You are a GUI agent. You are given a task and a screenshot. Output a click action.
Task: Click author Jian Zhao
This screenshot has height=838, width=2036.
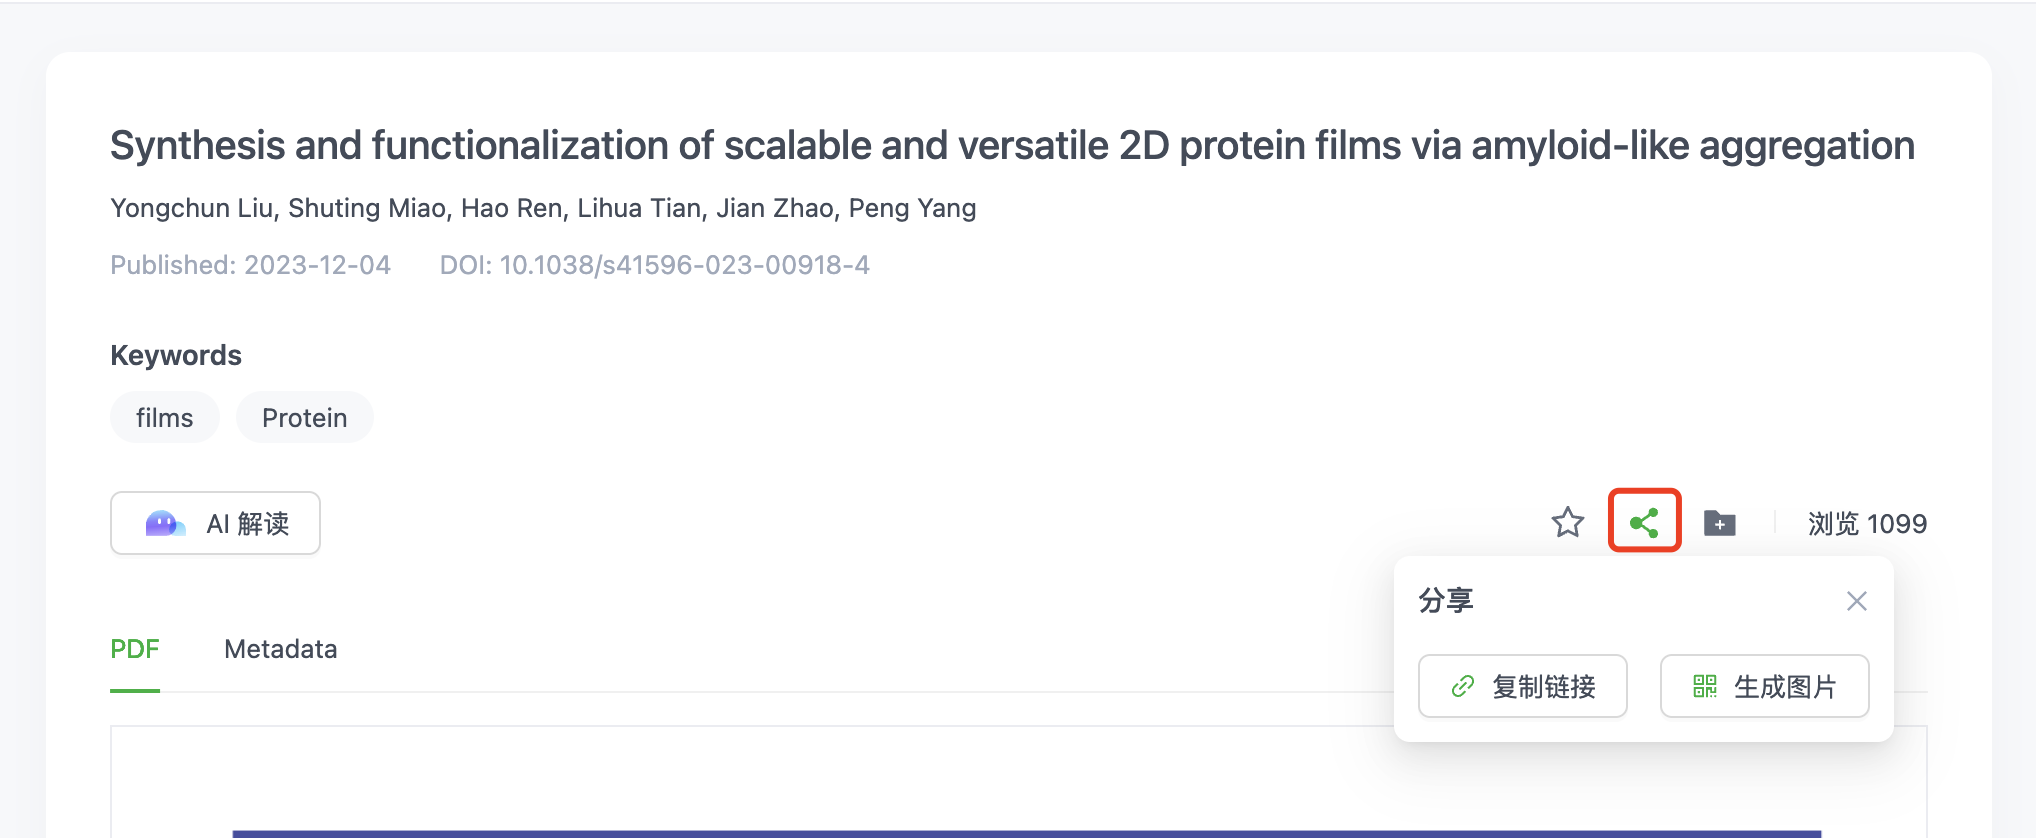pyautogui.click(x=774, y=208)
